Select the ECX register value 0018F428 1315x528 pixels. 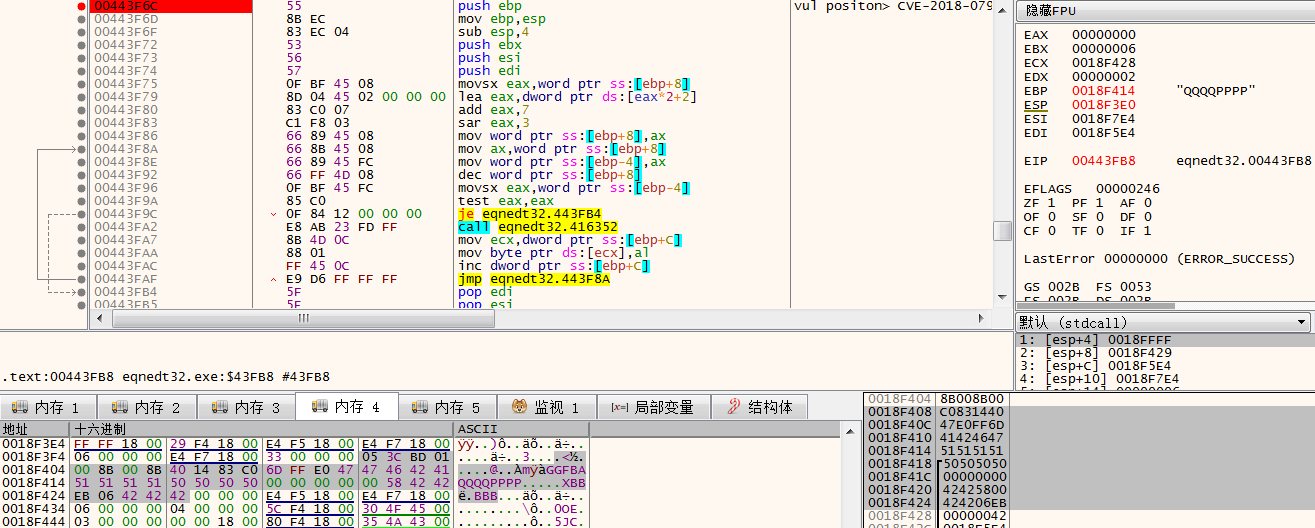[1104, 63]
